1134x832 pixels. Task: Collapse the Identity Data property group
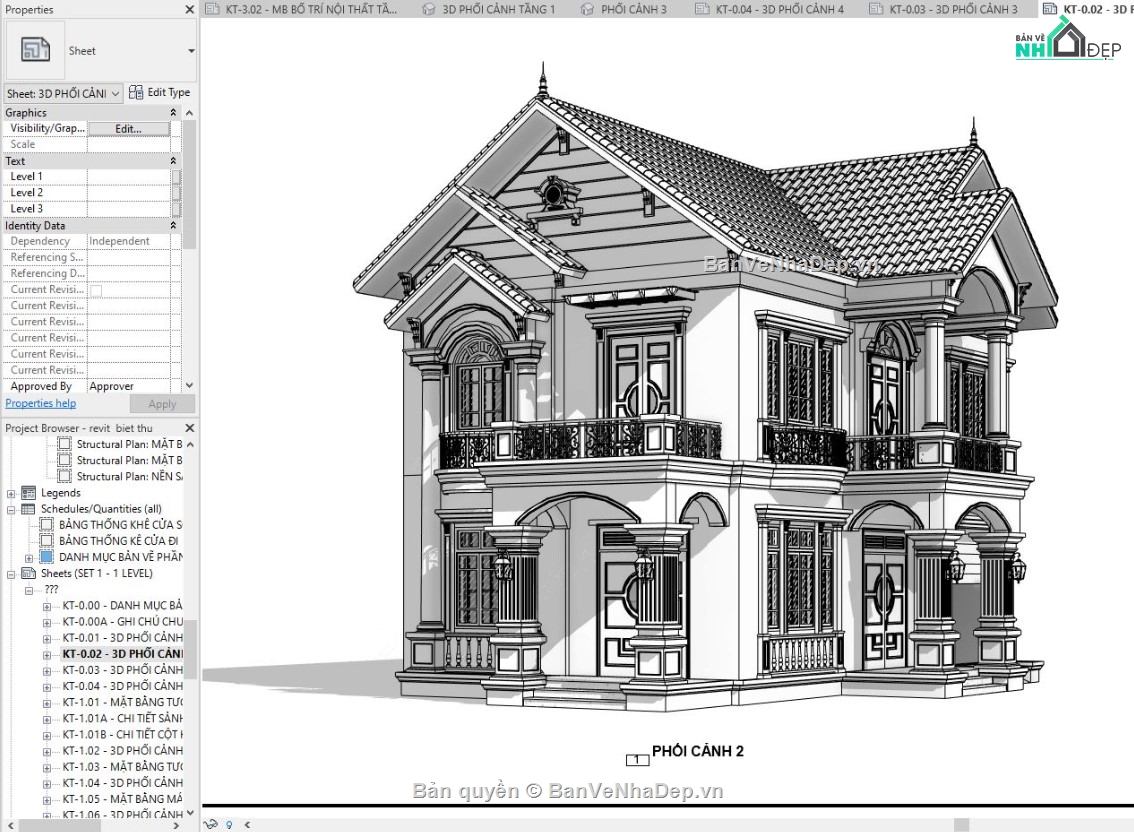pyautogui.click(x=173, y=226)
